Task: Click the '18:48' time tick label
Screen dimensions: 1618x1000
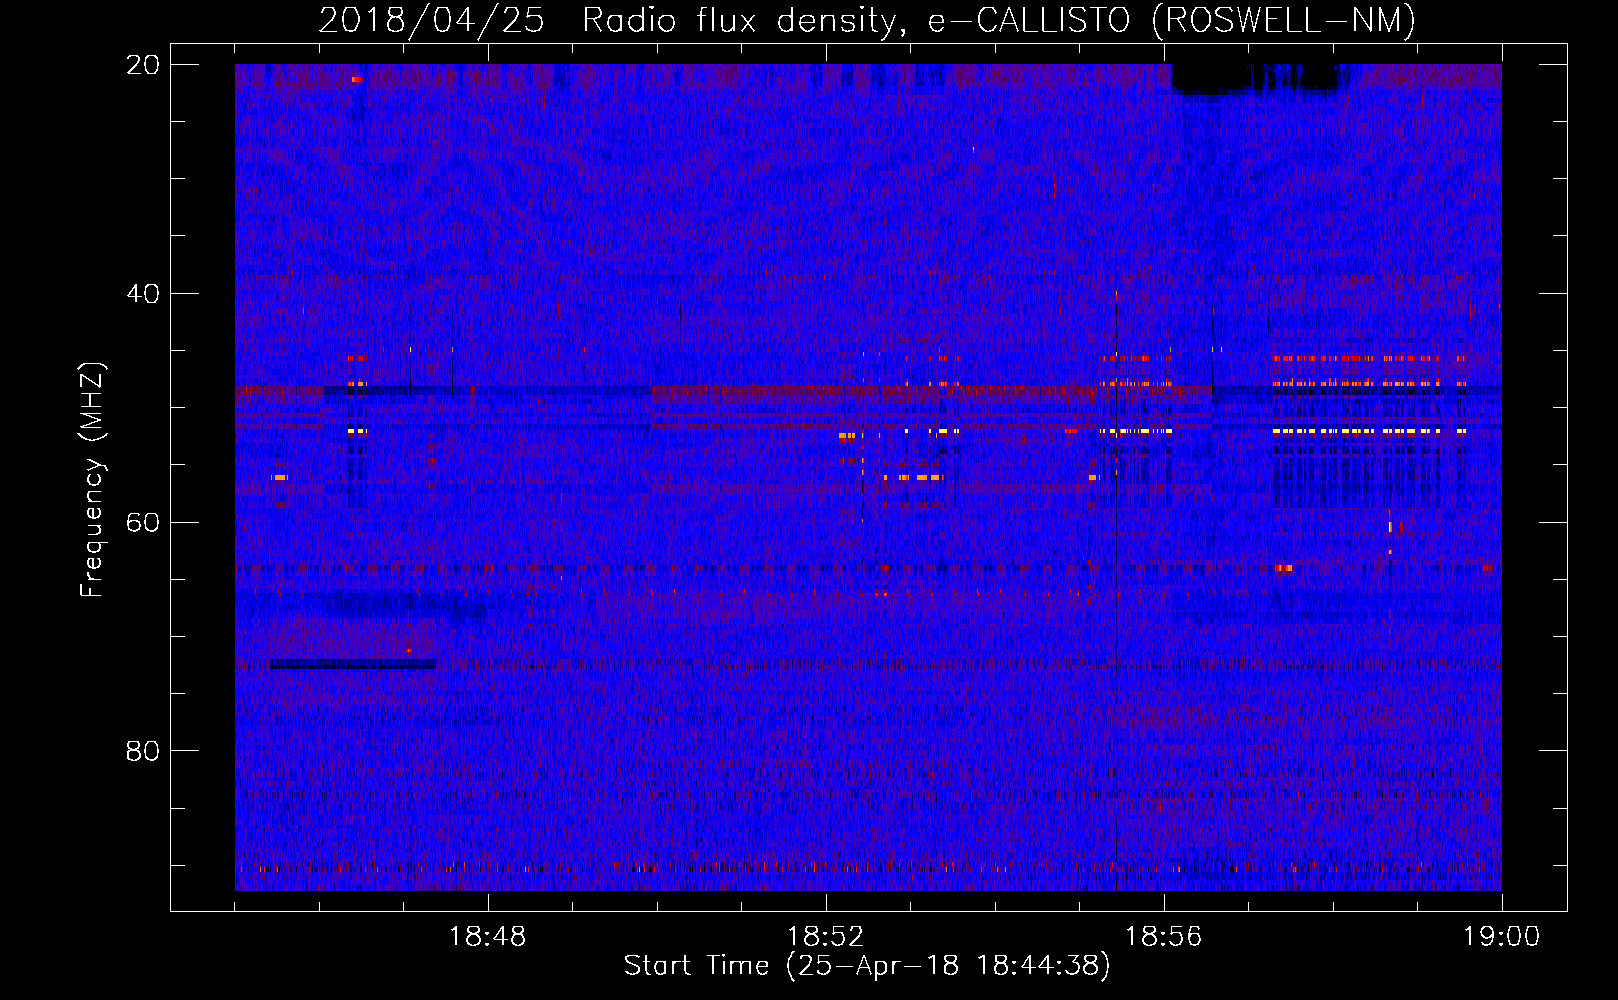Action: click(487, 937)
